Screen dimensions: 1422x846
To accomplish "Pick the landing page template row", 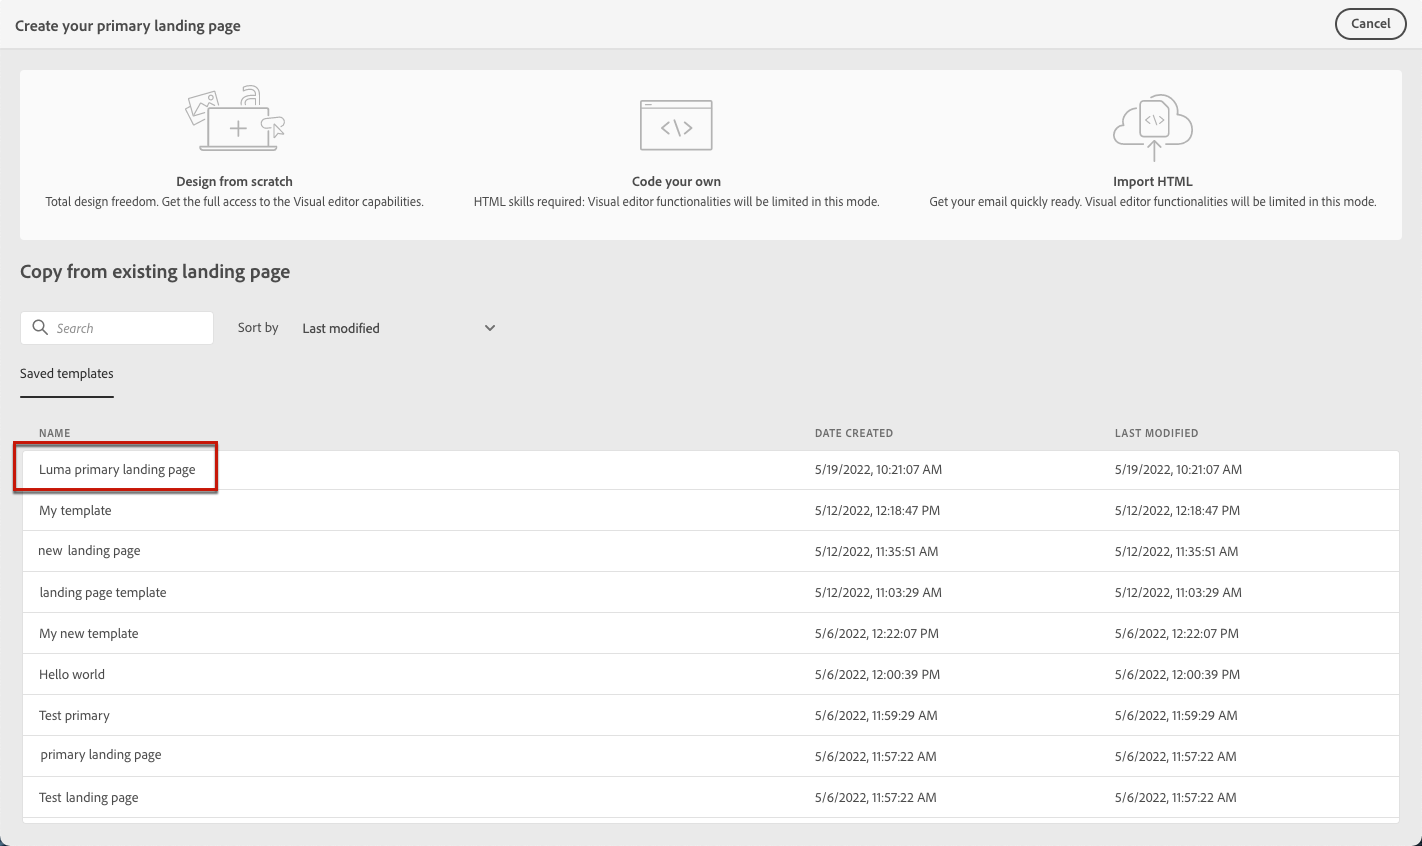I will [103, 593].
